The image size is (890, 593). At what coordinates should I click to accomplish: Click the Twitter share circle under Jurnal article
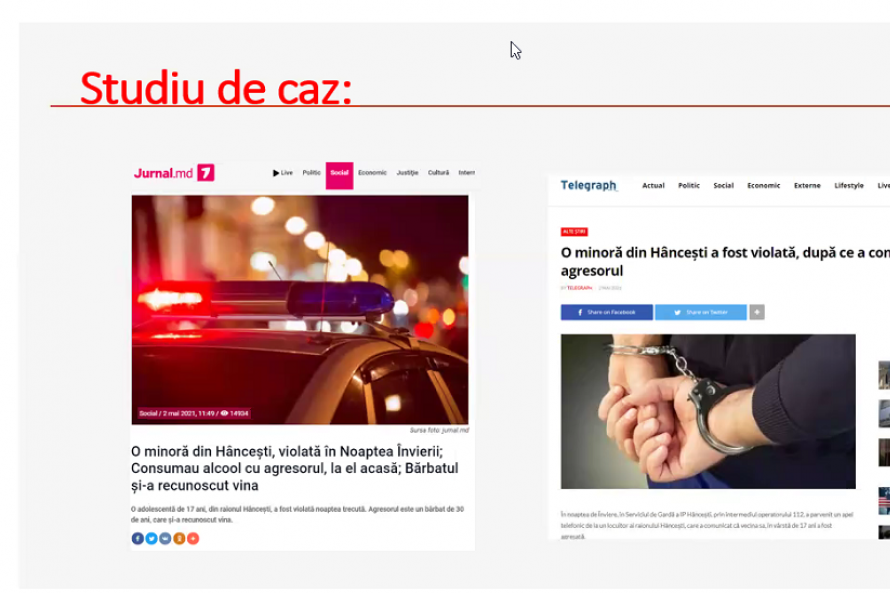(152, 538)
